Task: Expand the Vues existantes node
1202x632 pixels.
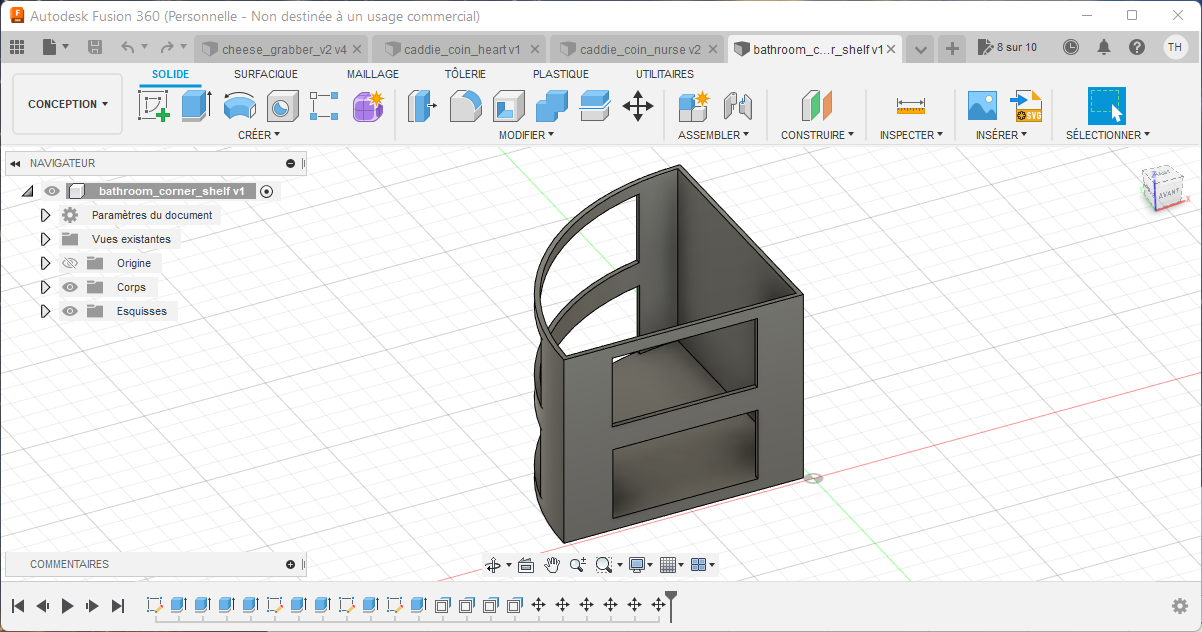Action: 45,239
